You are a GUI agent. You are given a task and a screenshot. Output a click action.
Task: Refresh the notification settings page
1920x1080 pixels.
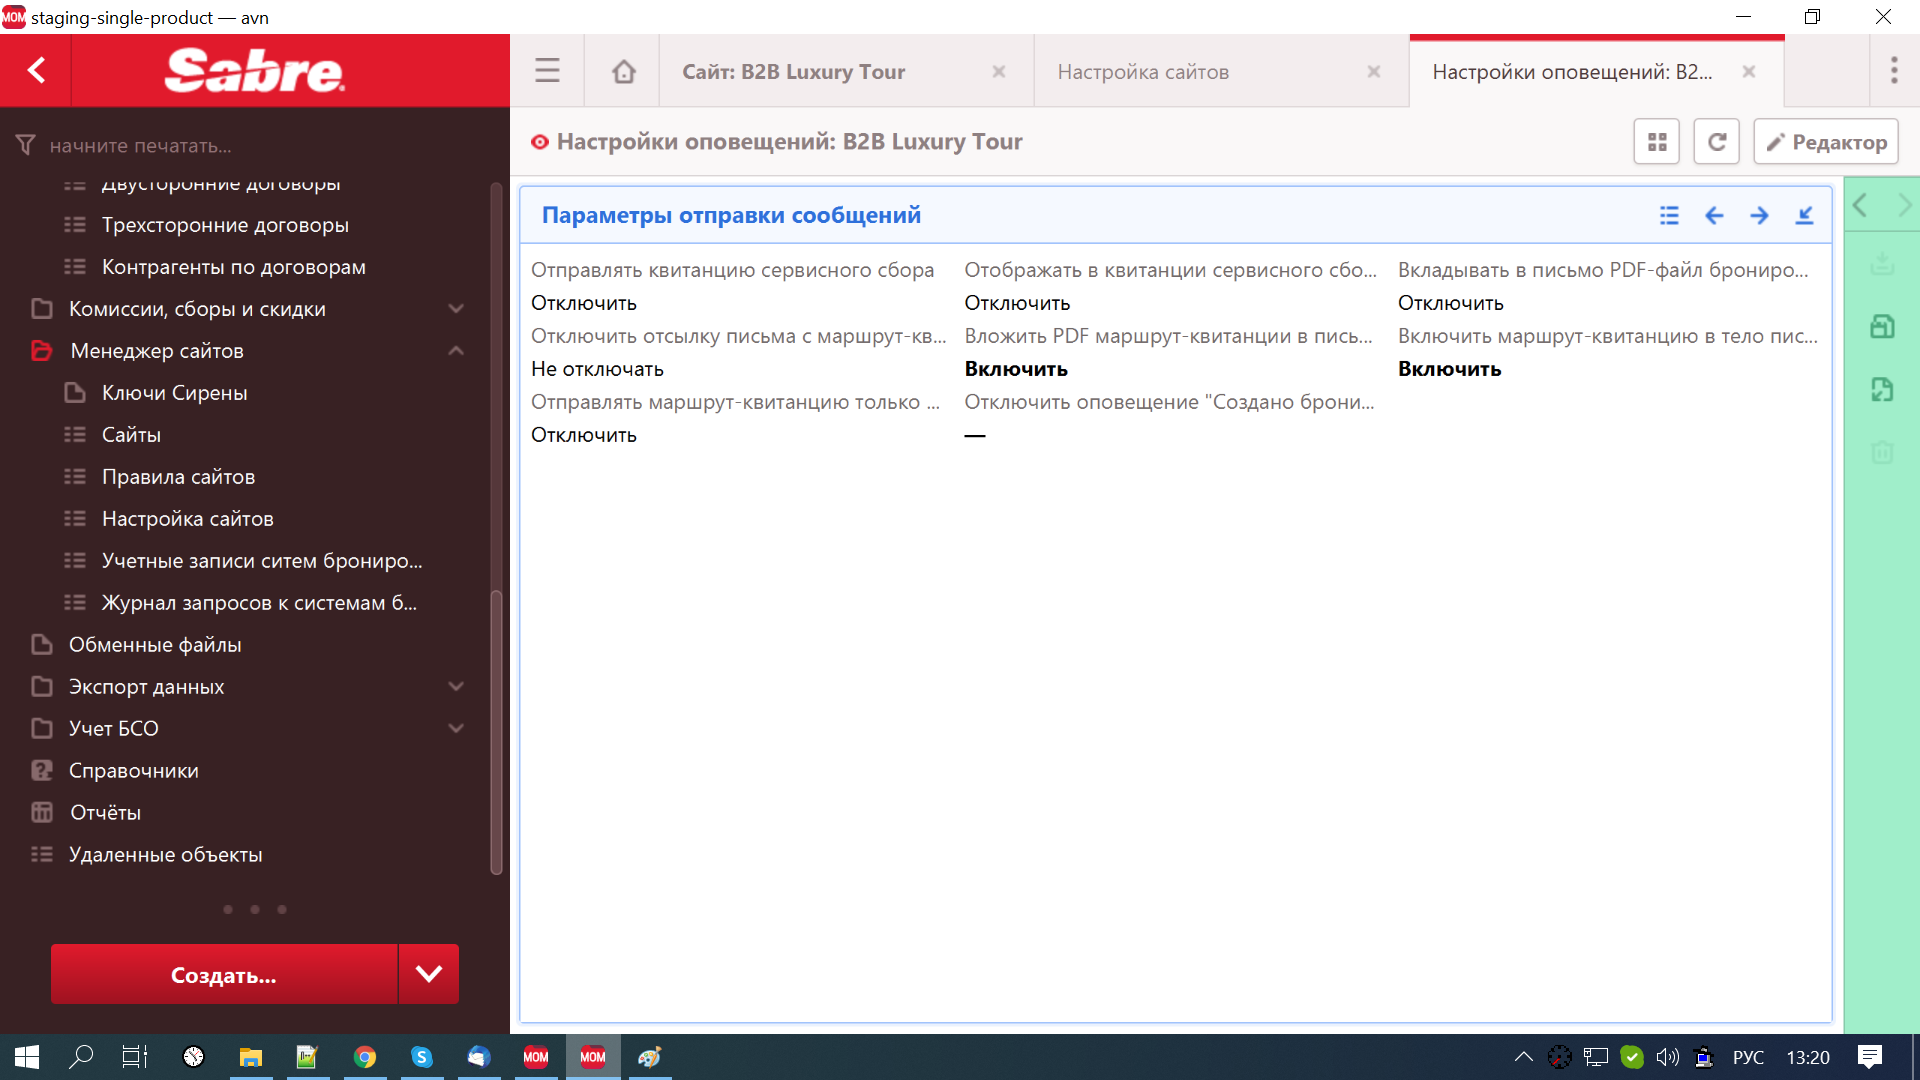(1716, 142)
